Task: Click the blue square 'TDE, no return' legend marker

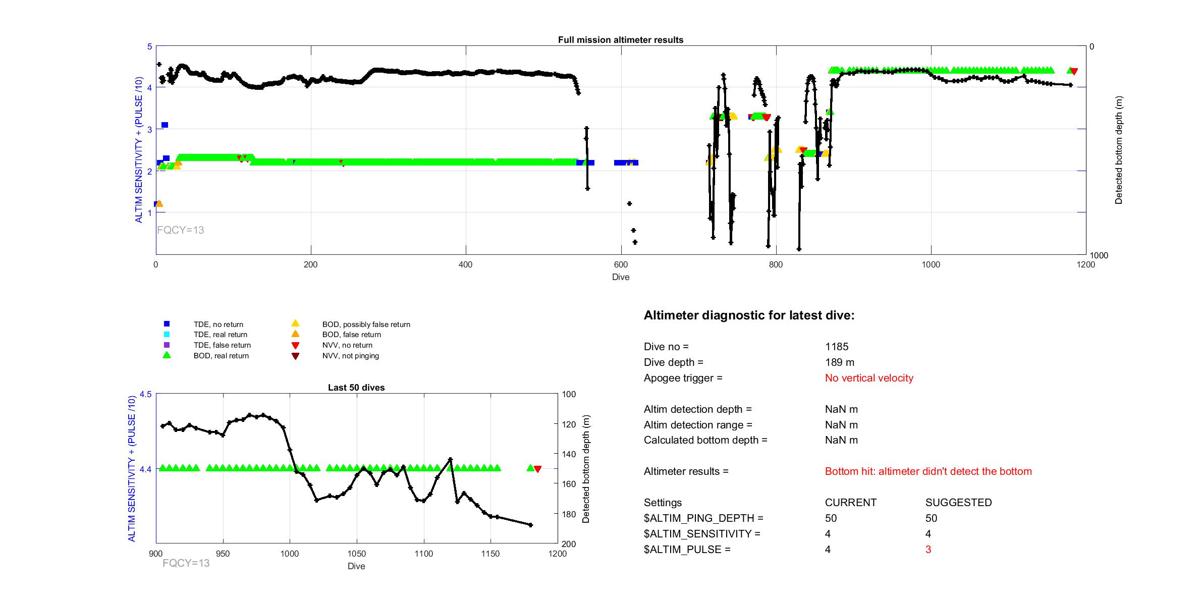Action: coord(166,324)
